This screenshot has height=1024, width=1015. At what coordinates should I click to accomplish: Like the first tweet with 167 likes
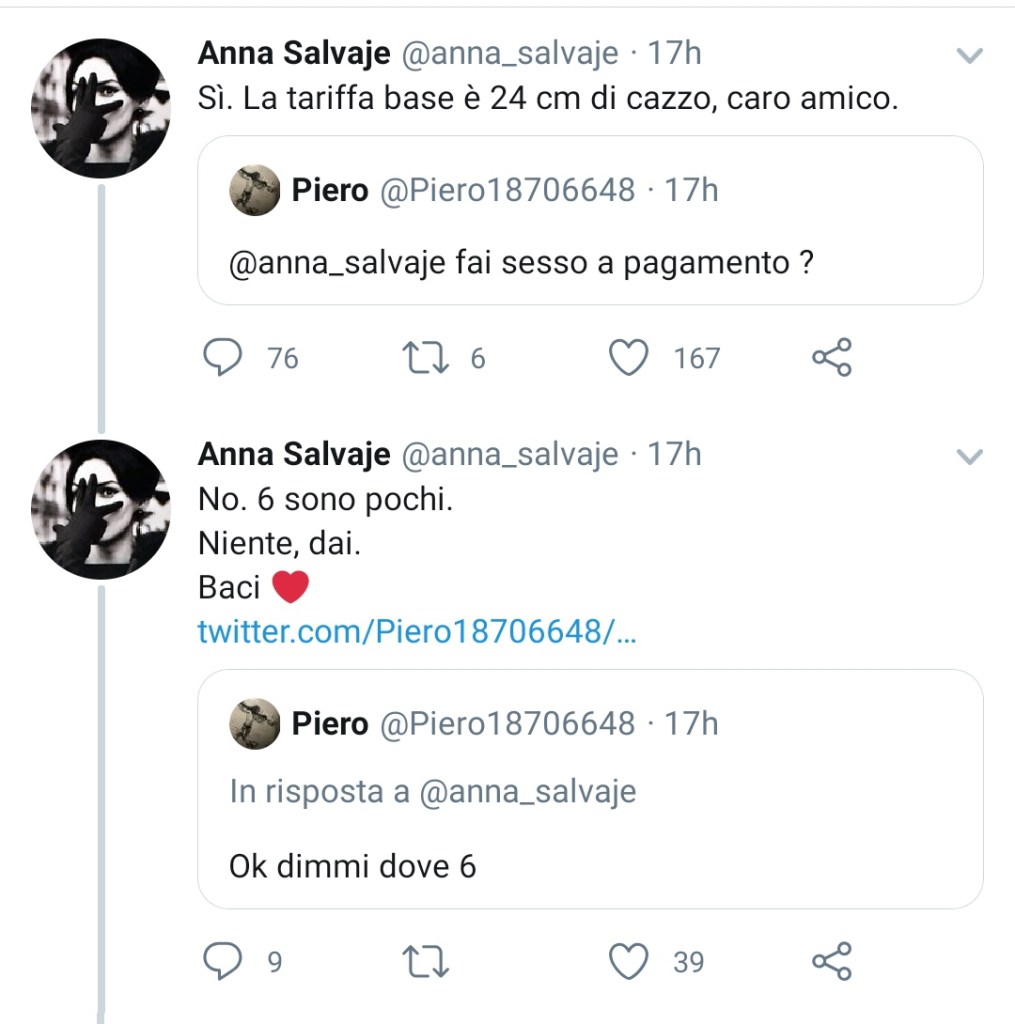[x=629, y=358]
